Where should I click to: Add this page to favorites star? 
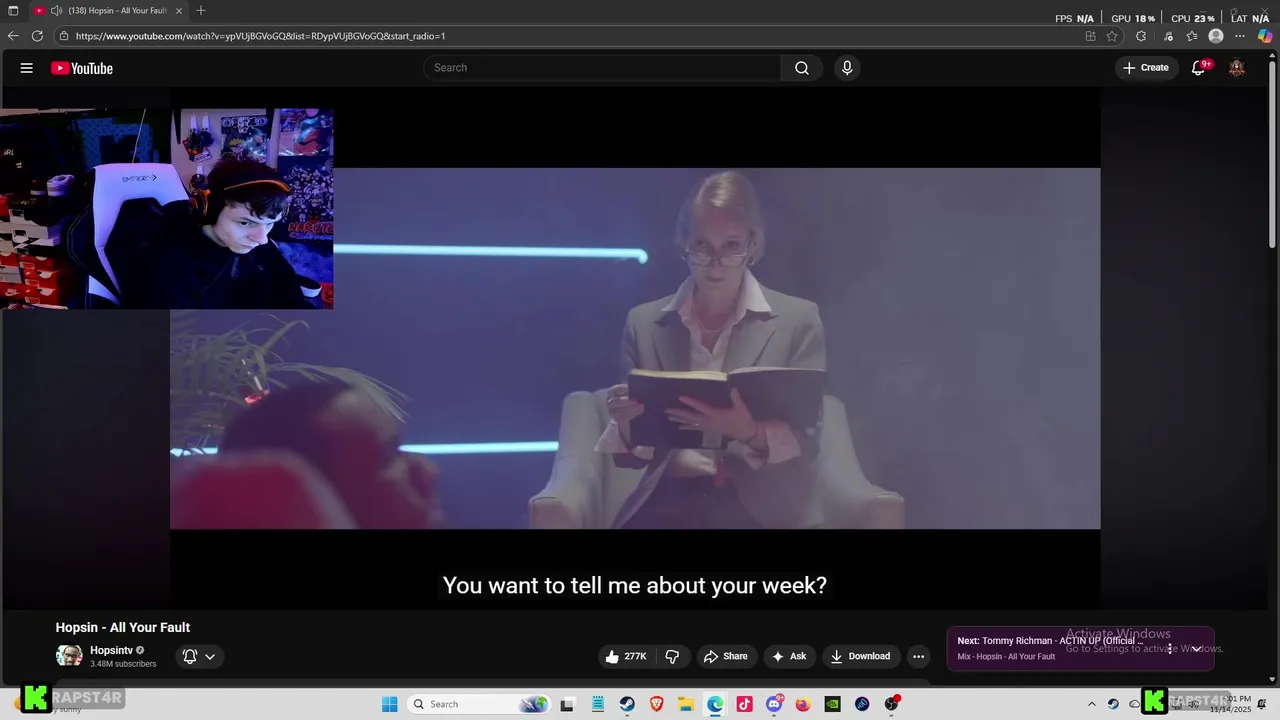click(x=1112, y=36)
